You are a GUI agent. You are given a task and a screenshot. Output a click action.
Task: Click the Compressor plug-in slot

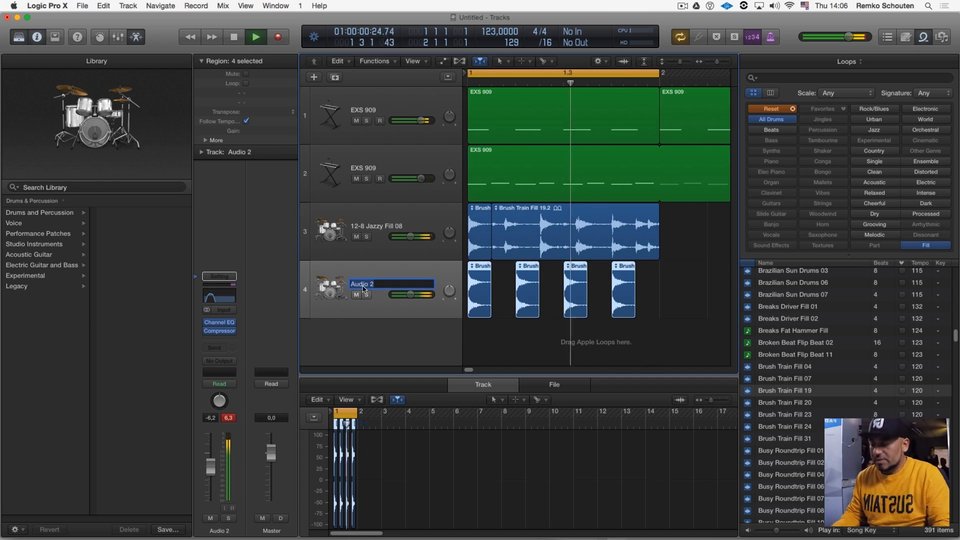point(219,331)
